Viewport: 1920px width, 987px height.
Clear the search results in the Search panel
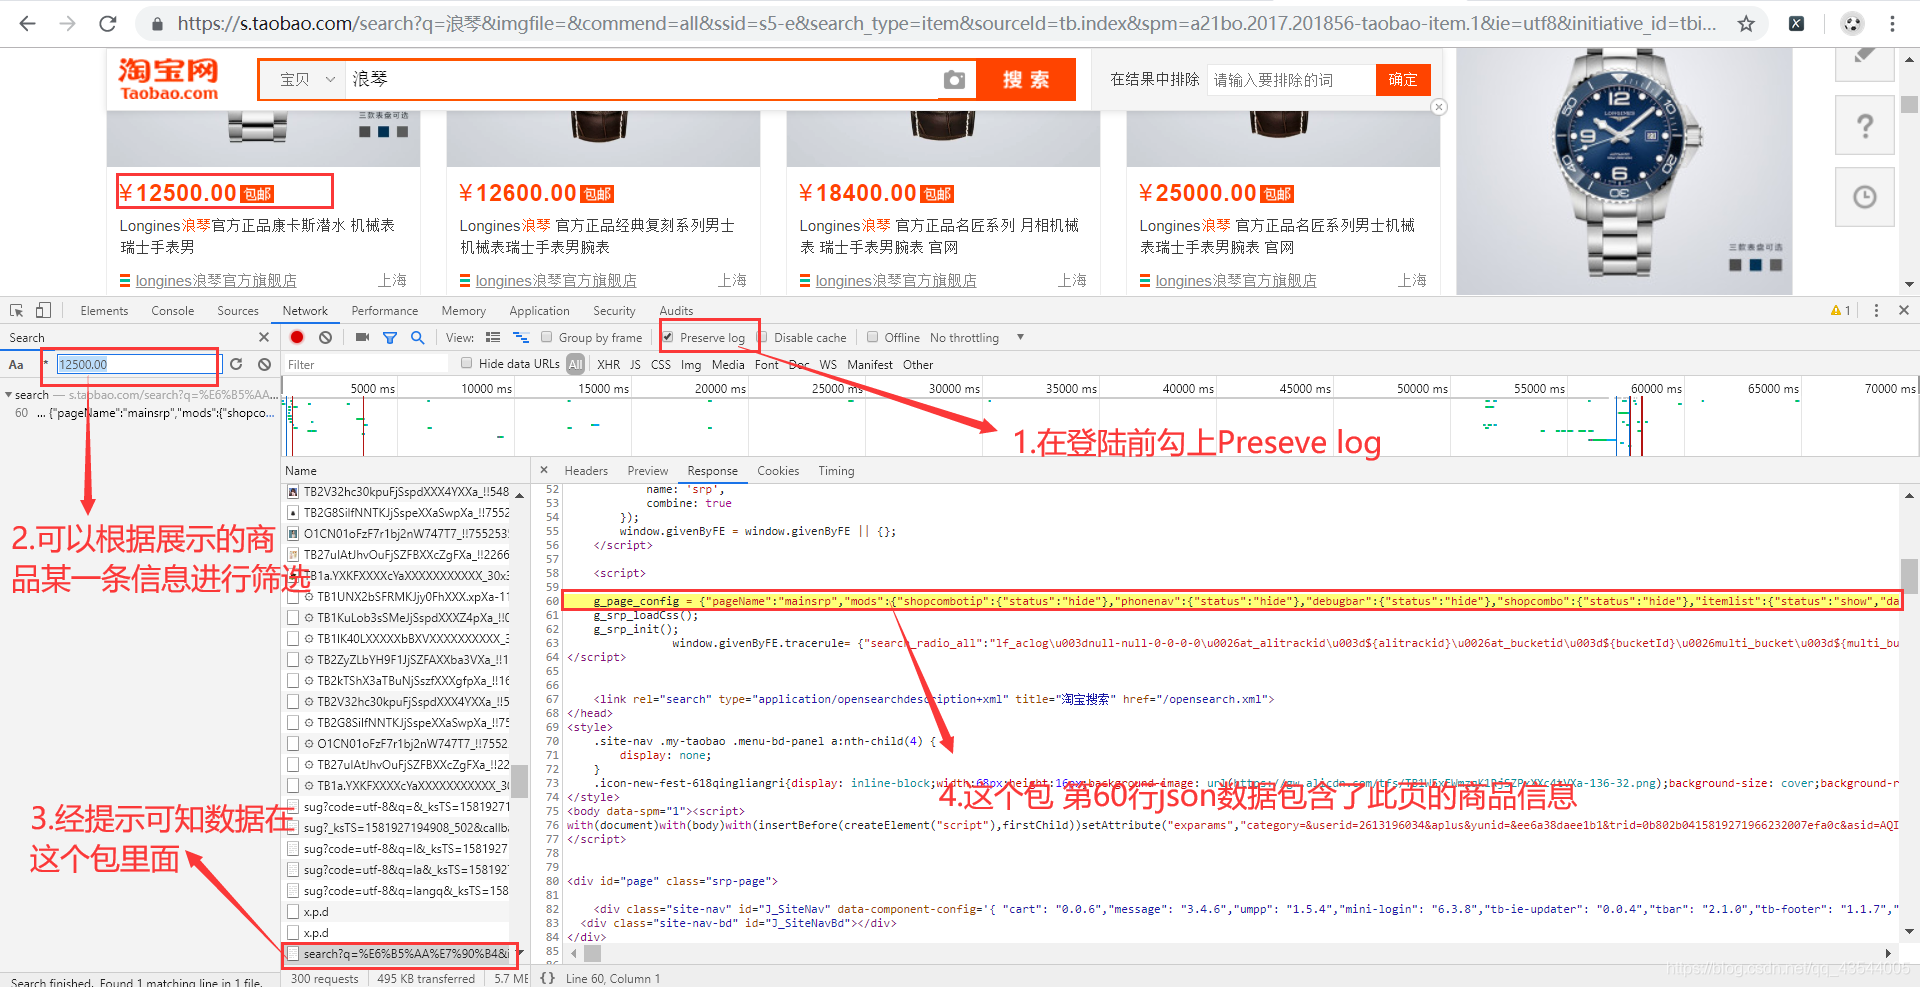click(264, 364)
